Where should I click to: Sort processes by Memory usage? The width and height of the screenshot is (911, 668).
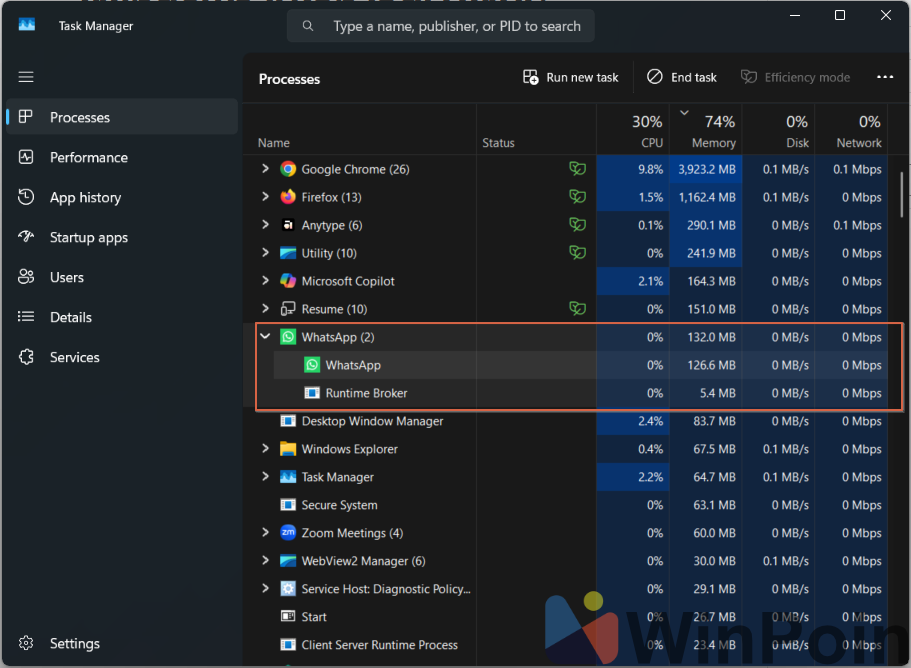point(705,130)
